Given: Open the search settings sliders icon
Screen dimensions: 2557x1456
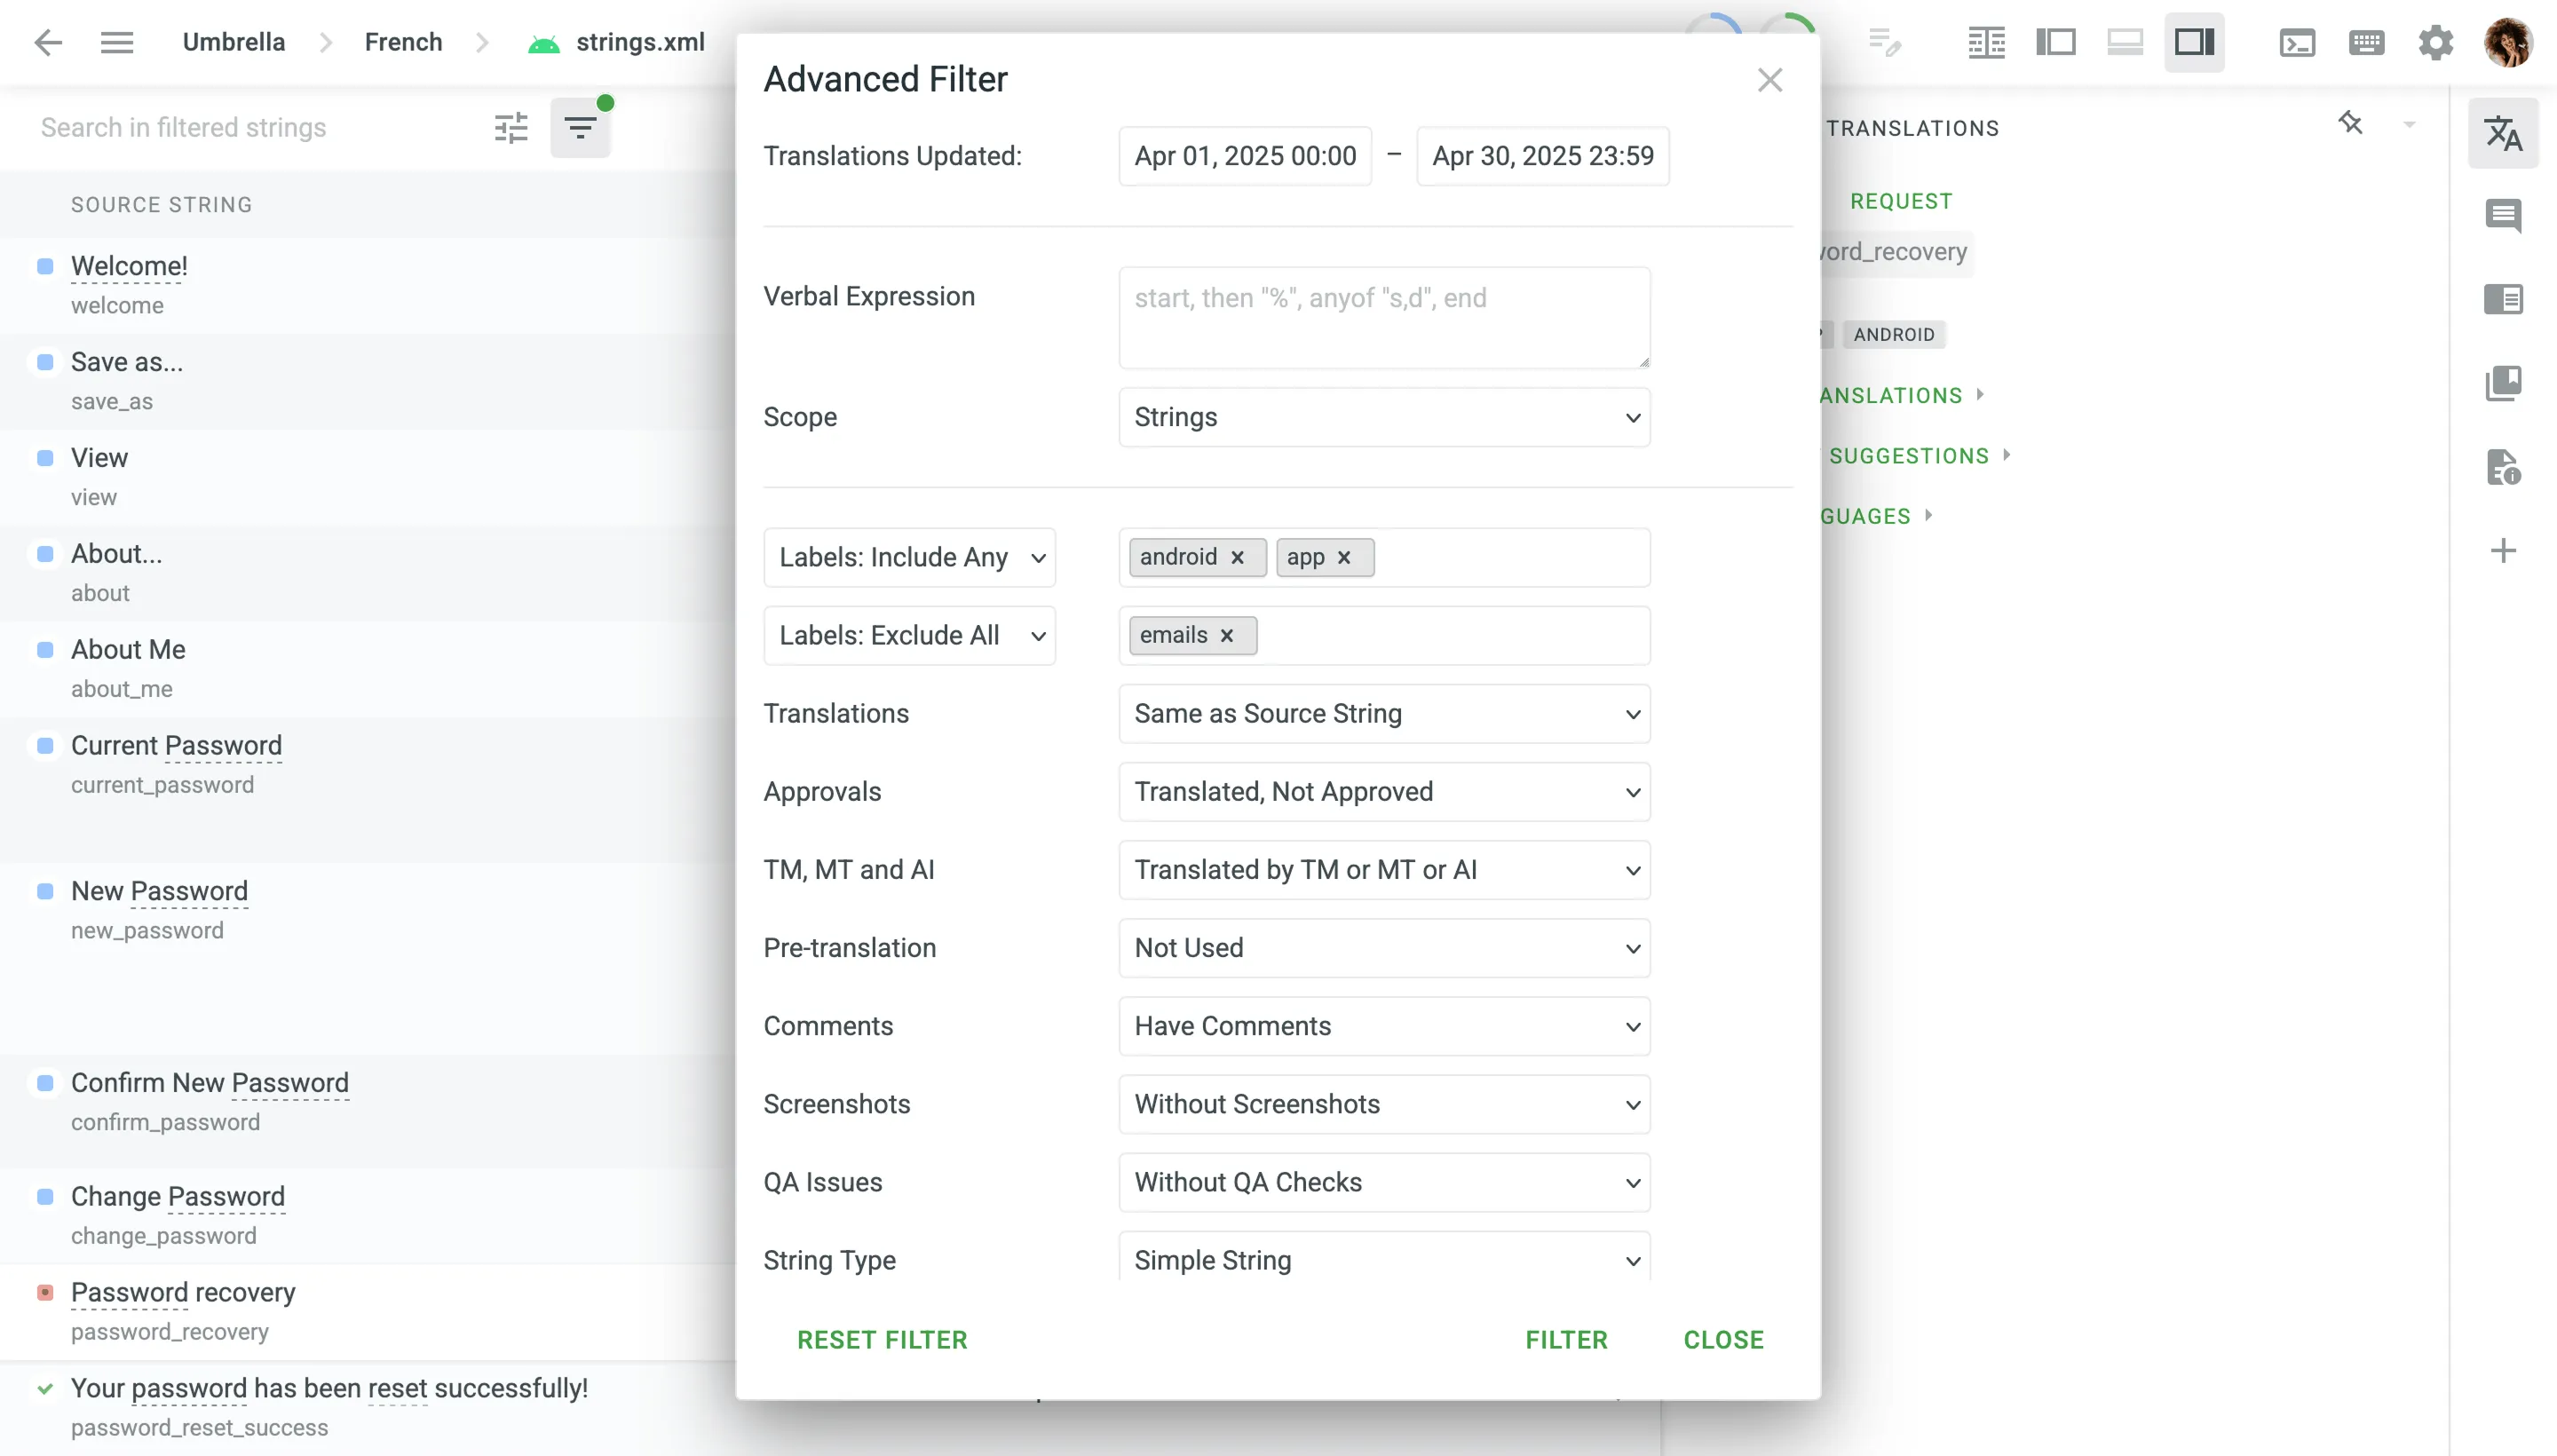Looking at the screenshot, I should [511, 128].
